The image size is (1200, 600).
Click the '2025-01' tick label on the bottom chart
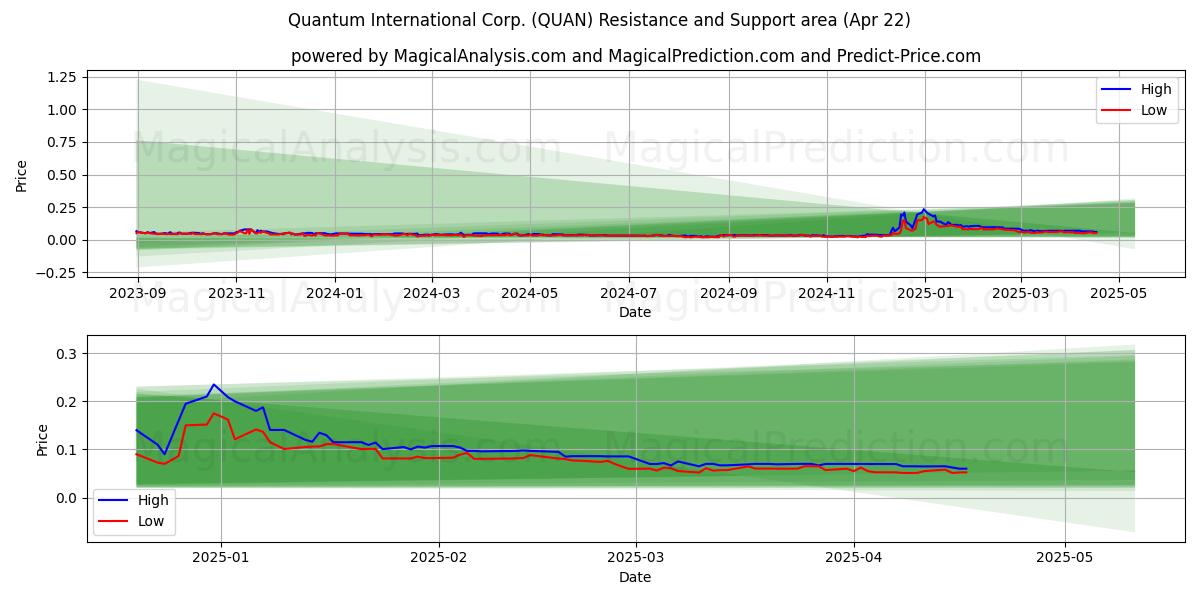coord(221,557)
